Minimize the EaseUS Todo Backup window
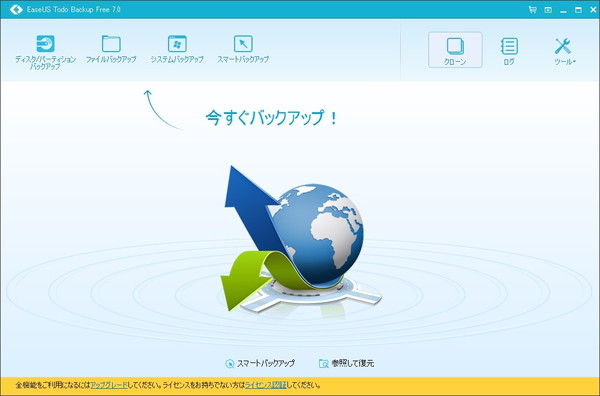Viewport: 600px width, 396px height. pos(563,10)
